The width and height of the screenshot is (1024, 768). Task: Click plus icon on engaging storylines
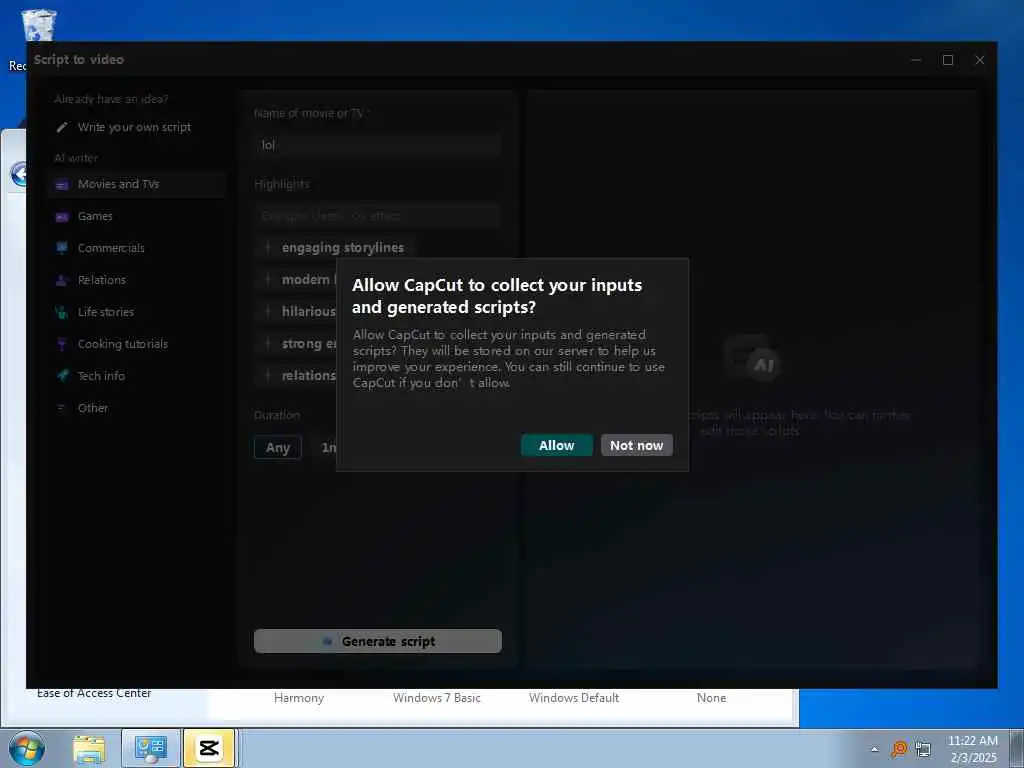267,248
